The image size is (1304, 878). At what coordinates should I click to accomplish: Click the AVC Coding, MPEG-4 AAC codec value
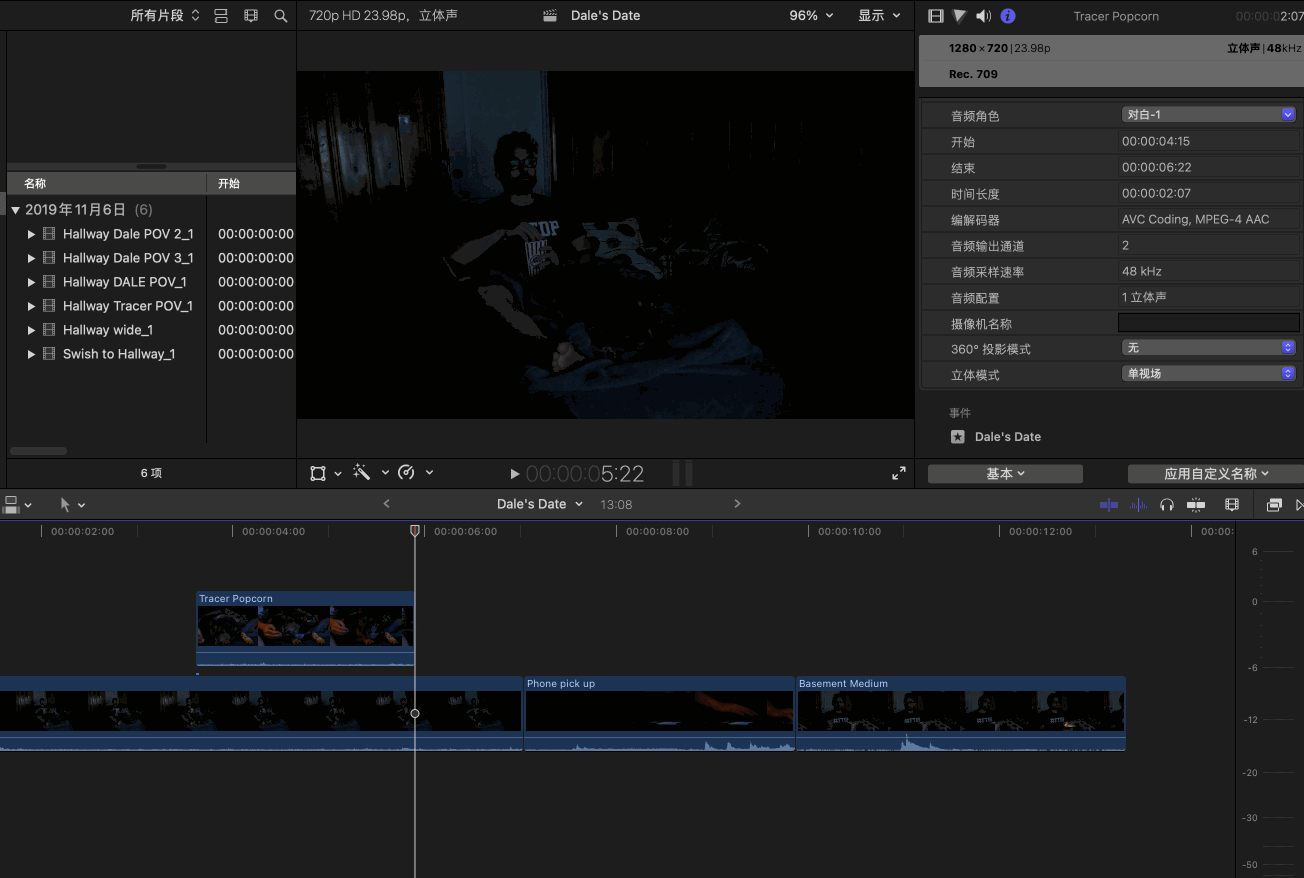[1196, 220]
